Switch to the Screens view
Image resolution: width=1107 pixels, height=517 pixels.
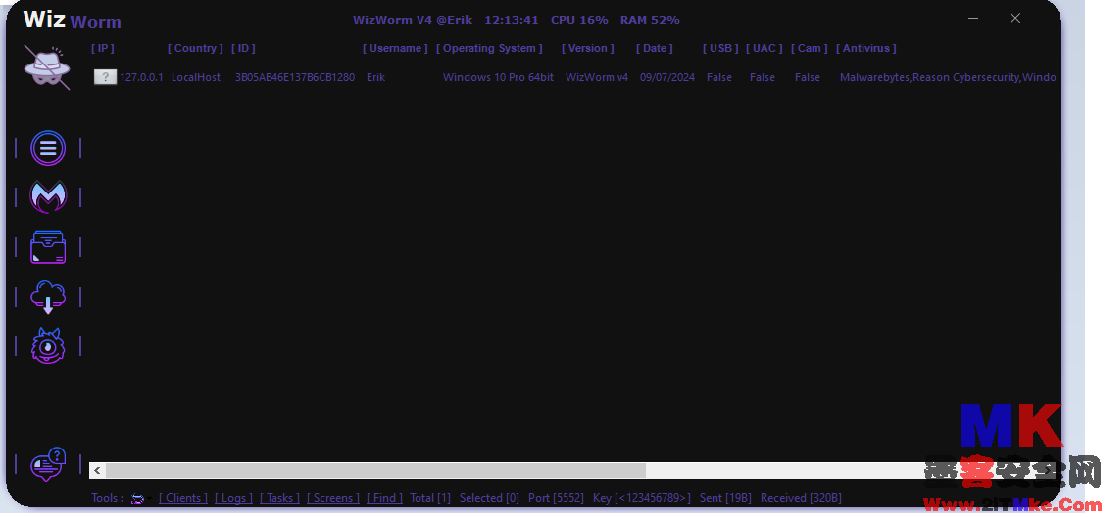pyautogui.click(x=333, y=498)
